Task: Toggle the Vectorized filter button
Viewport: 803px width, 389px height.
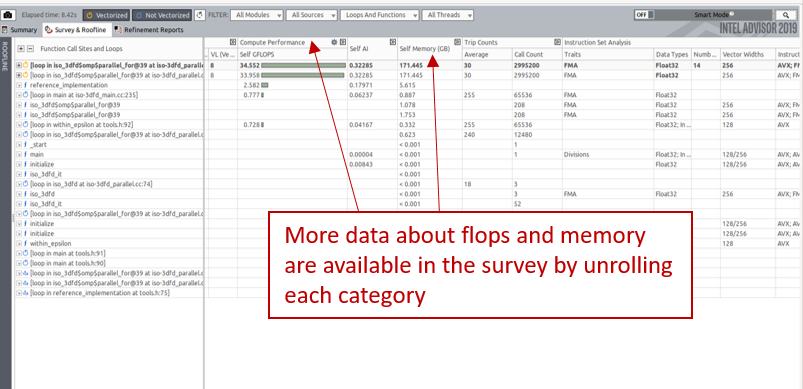Action: [x=106, y=15]
